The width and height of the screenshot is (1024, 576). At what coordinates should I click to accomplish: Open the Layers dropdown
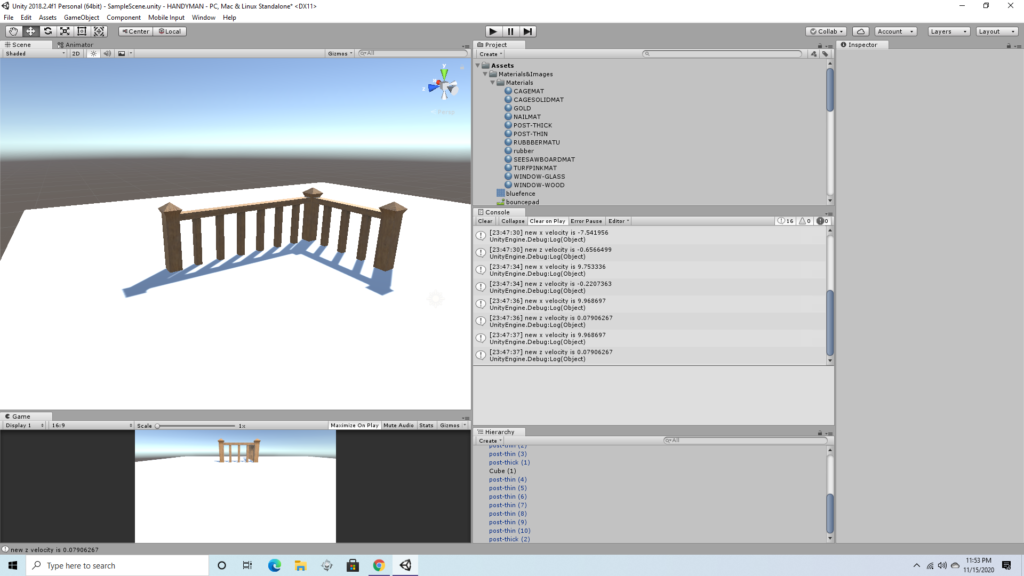pyautogui.click(x=945, y=31)
